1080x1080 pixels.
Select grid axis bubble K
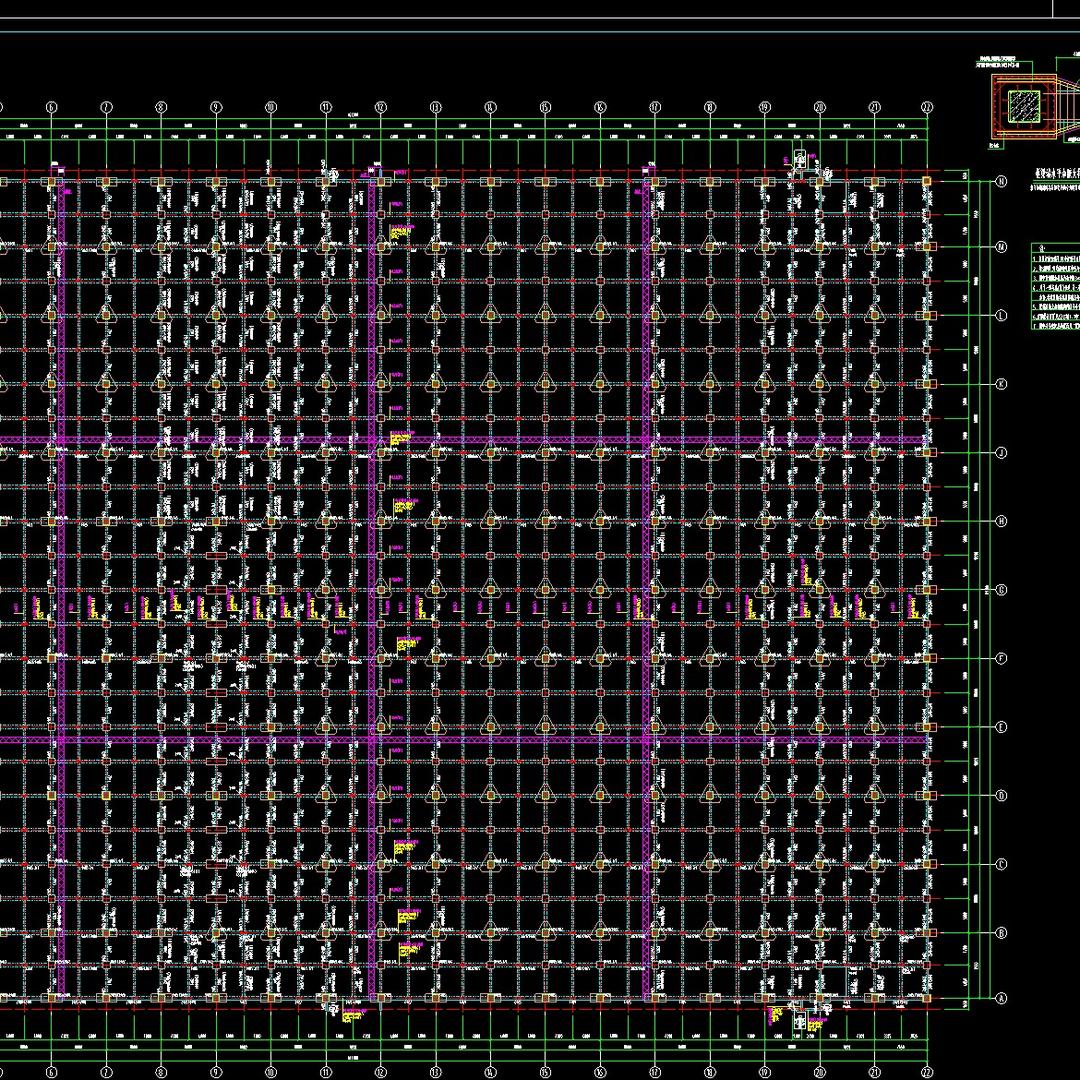1000,384
